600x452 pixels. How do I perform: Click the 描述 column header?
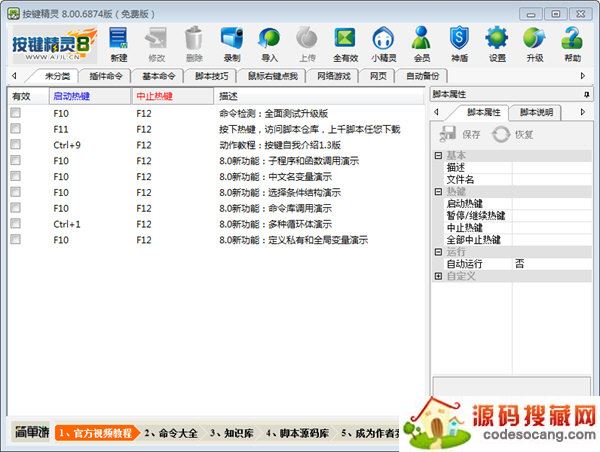point(319,96)
